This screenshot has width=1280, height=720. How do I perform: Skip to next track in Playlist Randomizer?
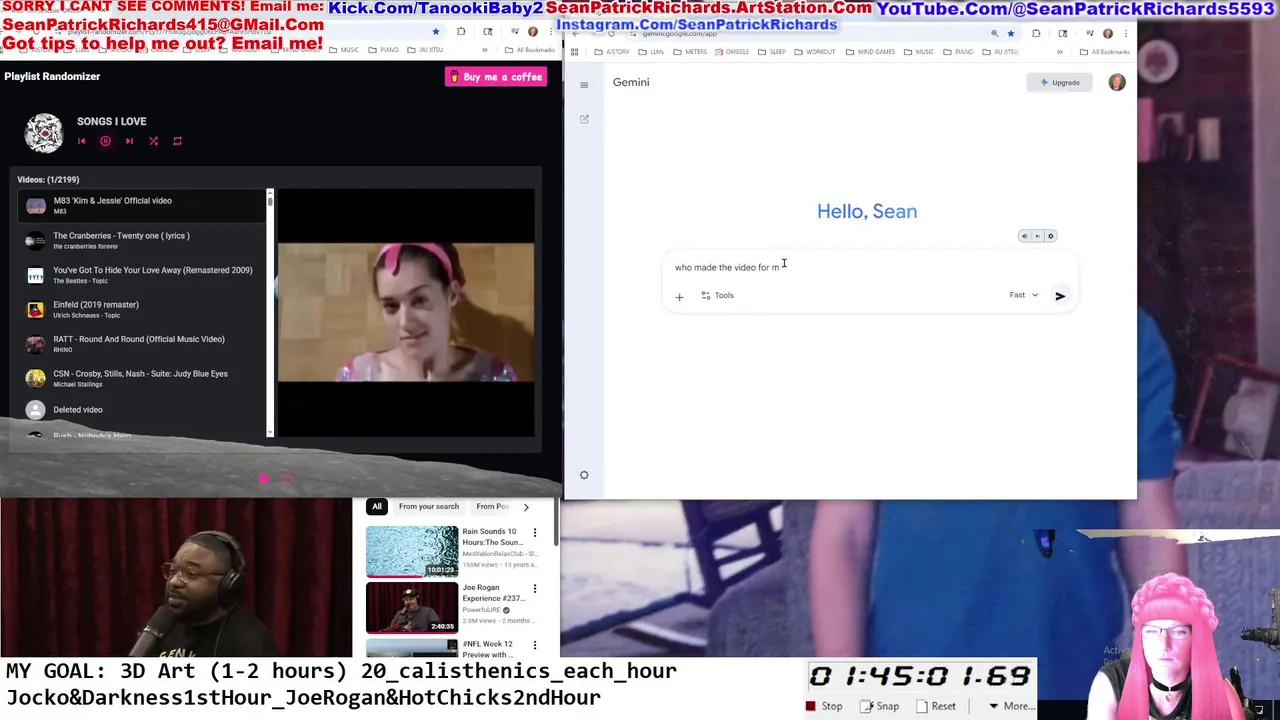(x=129, y=141)
